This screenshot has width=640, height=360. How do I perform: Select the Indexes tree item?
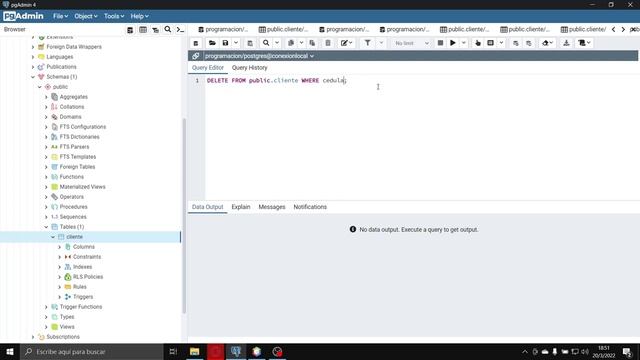pos(82,267)
